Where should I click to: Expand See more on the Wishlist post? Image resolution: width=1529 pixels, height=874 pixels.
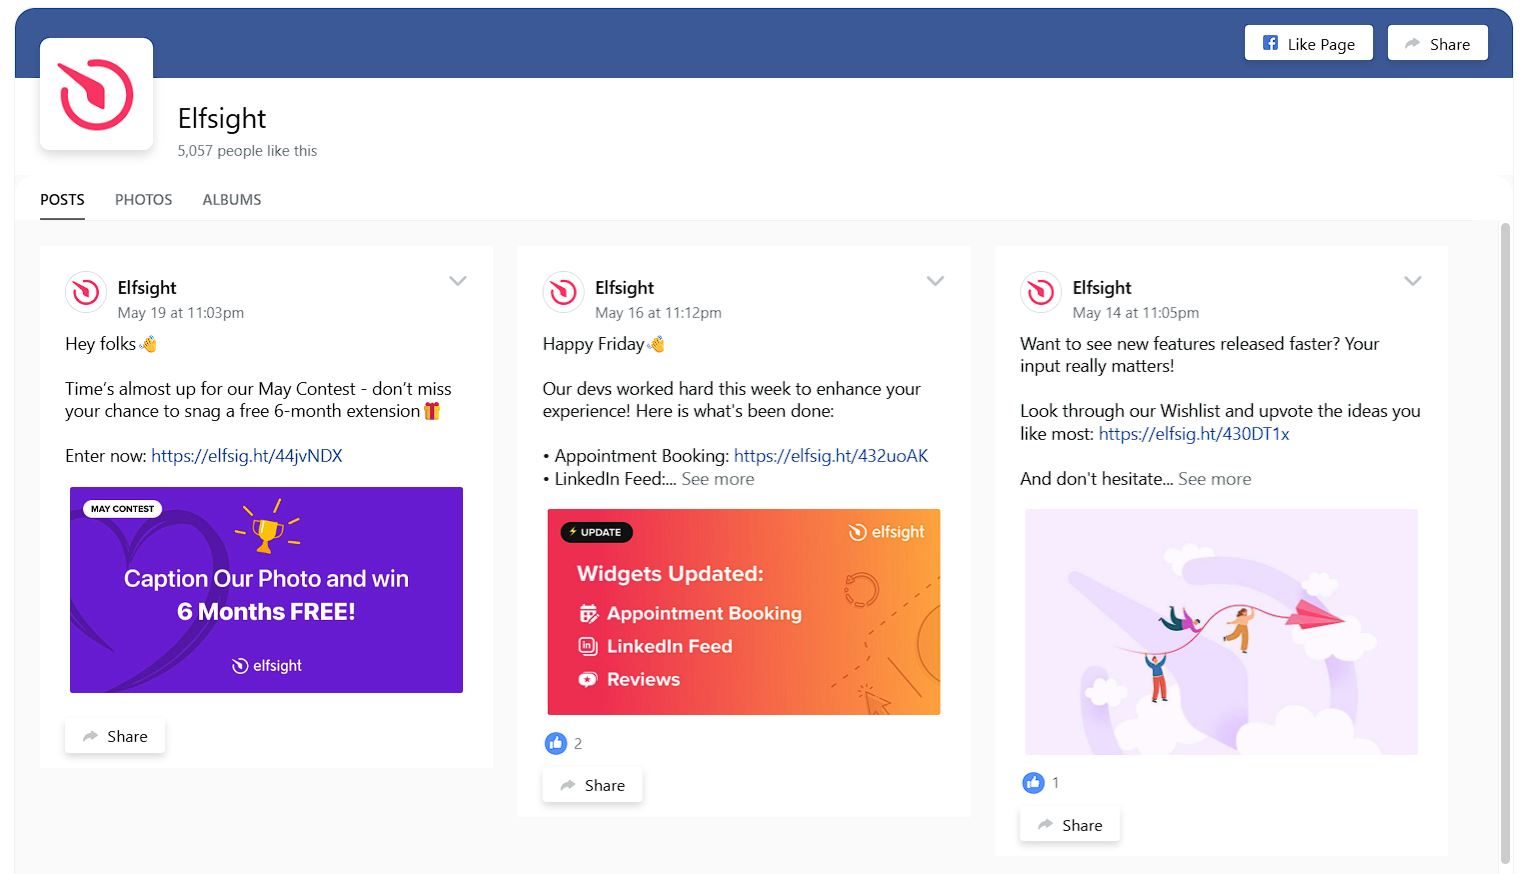[x=1214, y=479]
